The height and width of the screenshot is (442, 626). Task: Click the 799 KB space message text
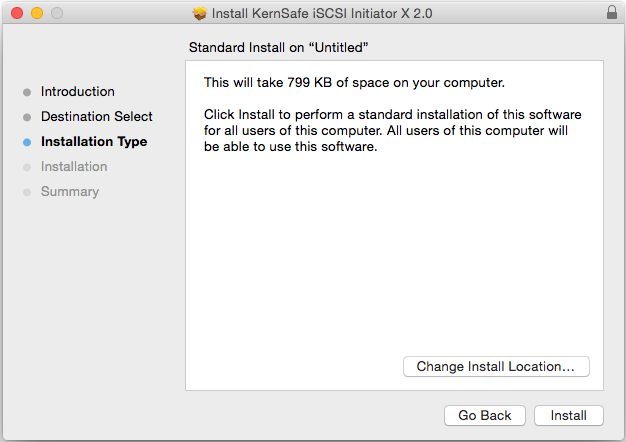point(354,83)
